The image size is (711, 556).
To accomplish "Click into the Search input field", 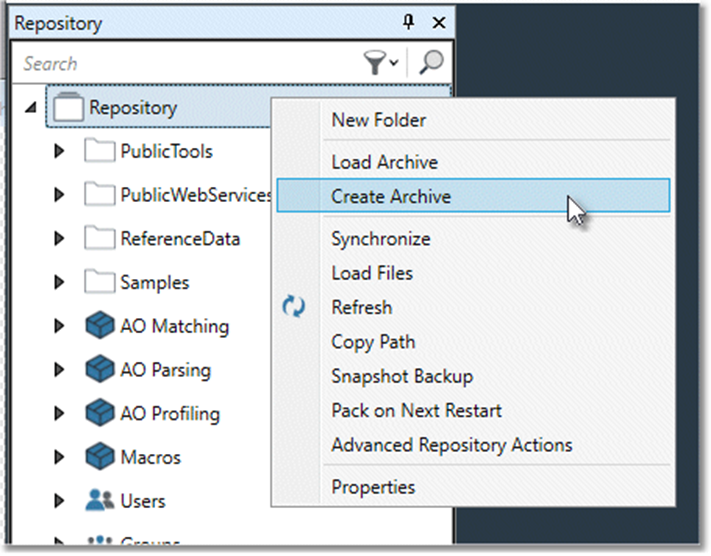I will coord(180,63).
